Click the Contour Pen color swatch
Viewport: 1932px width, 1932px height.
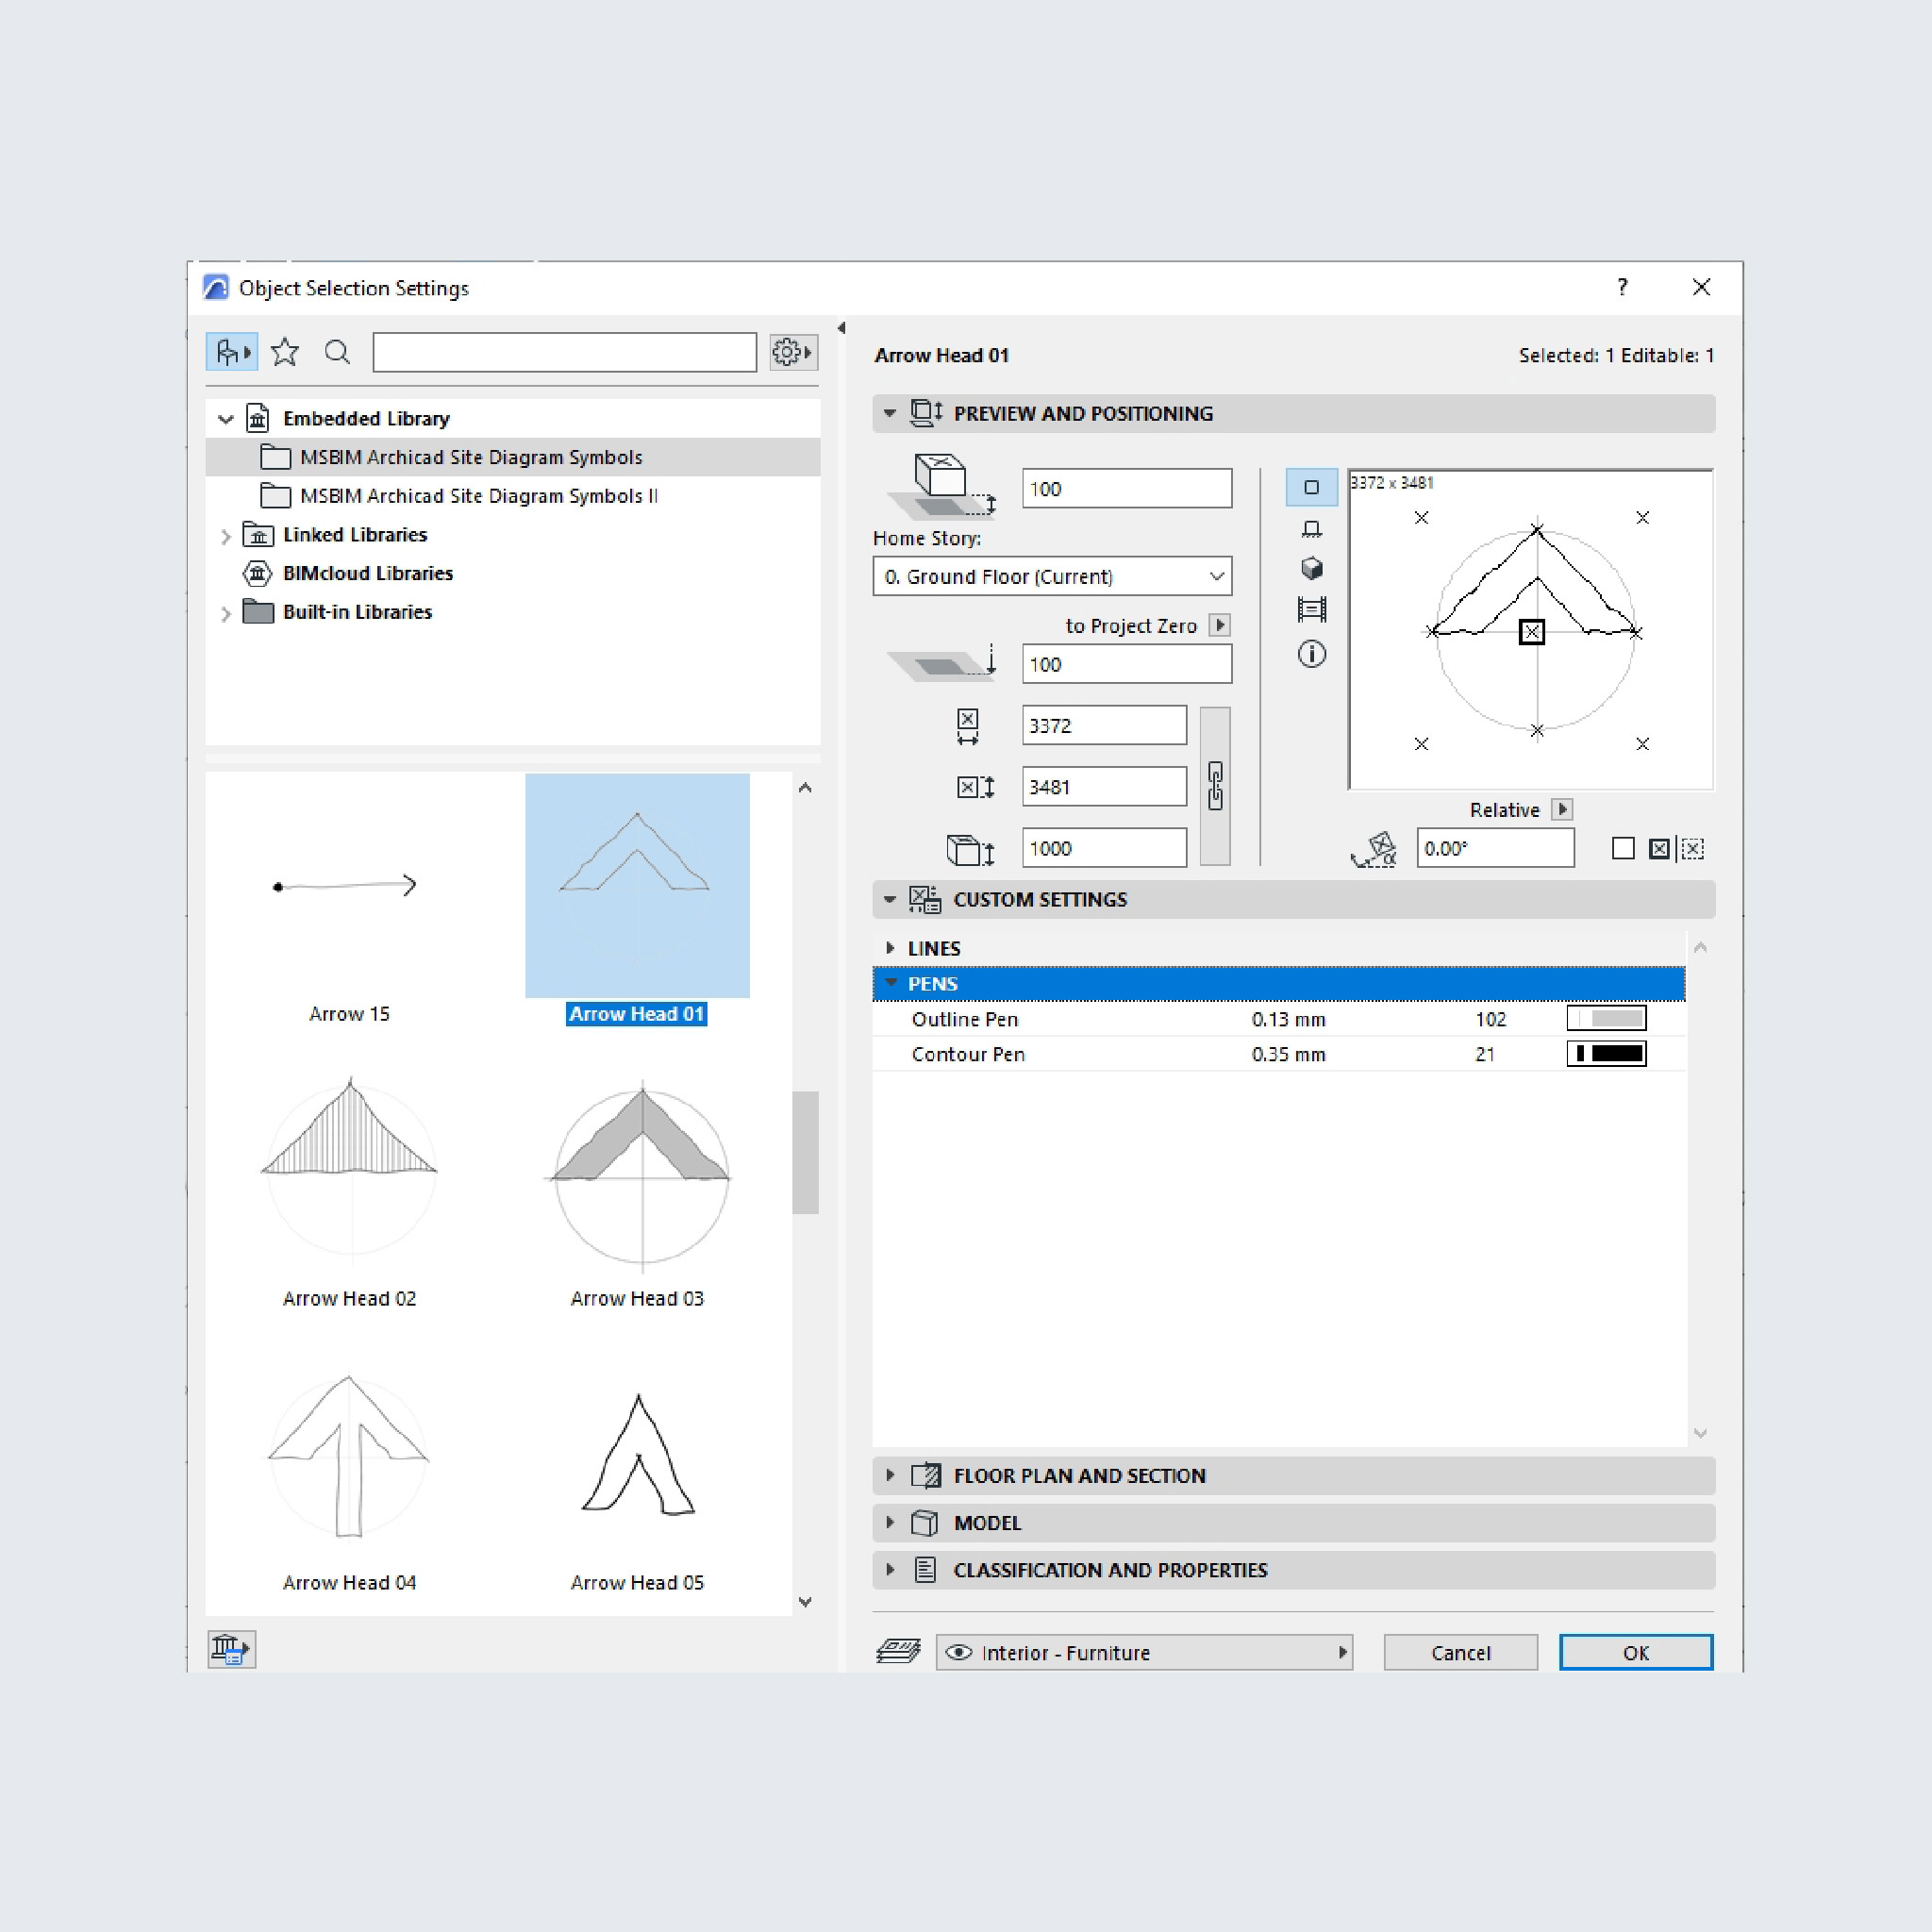1605,1054
